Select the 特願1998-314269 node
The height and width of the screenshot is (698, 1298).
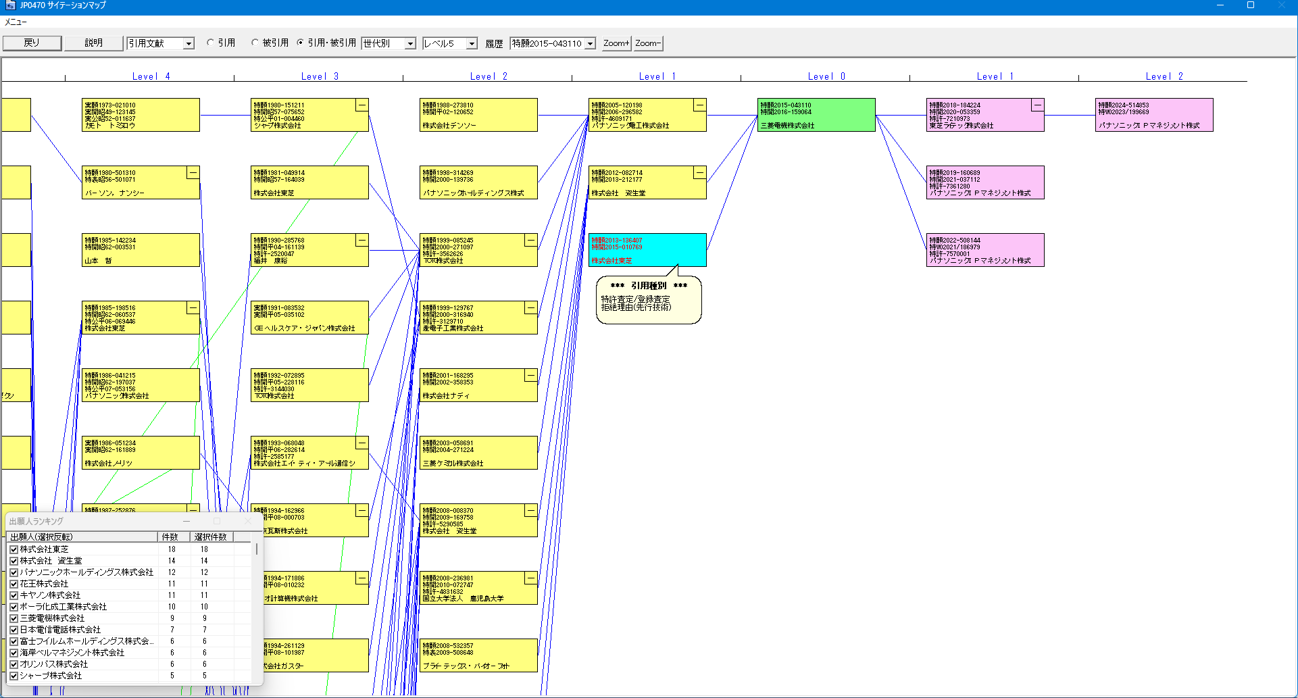click(x=478, y=183)
